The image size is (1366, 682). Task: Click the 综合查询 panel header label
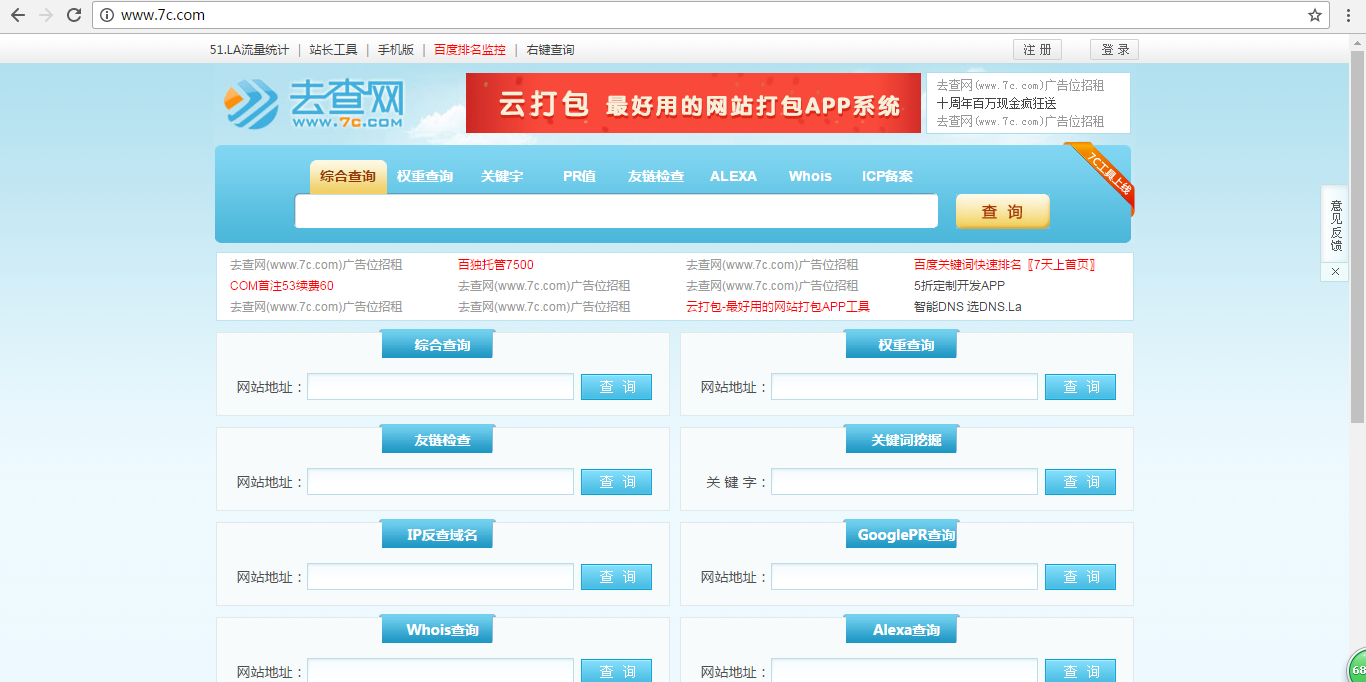[x=437, y=345]
